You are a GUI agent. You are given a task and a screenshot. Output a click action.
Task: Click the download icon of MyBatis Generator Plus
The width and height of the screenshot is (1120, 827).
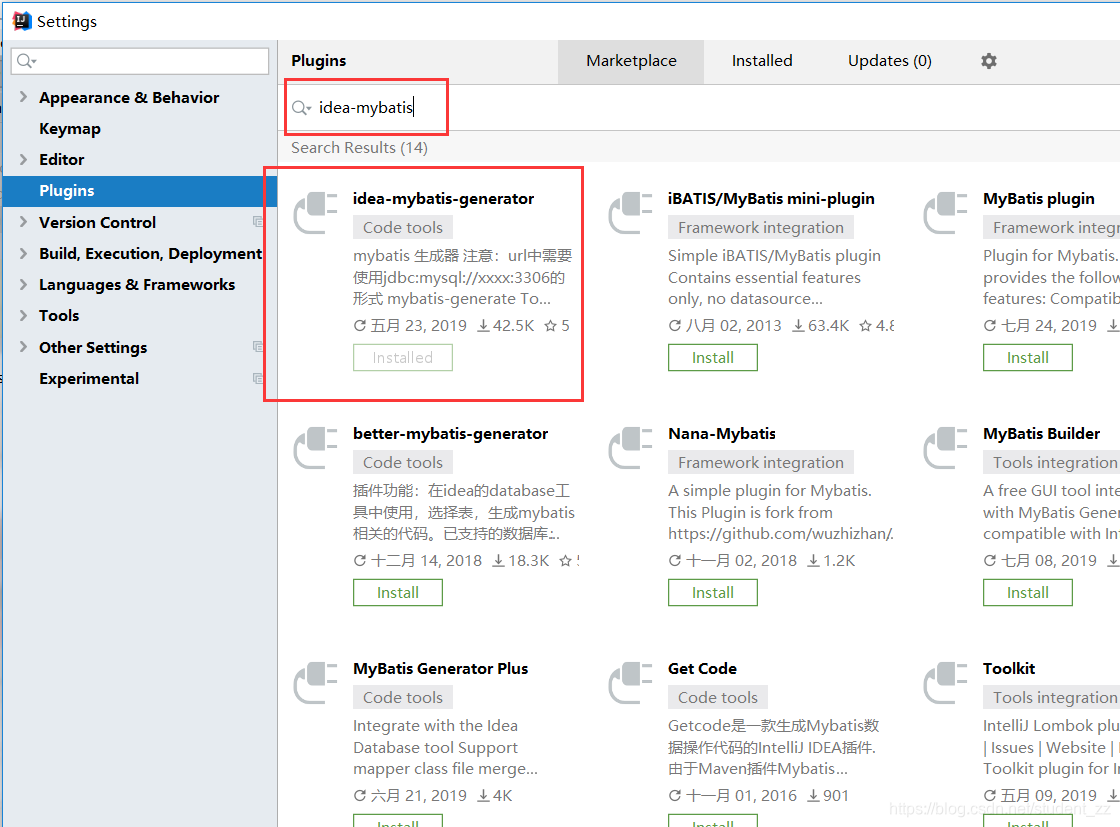(x=484, y=796)
